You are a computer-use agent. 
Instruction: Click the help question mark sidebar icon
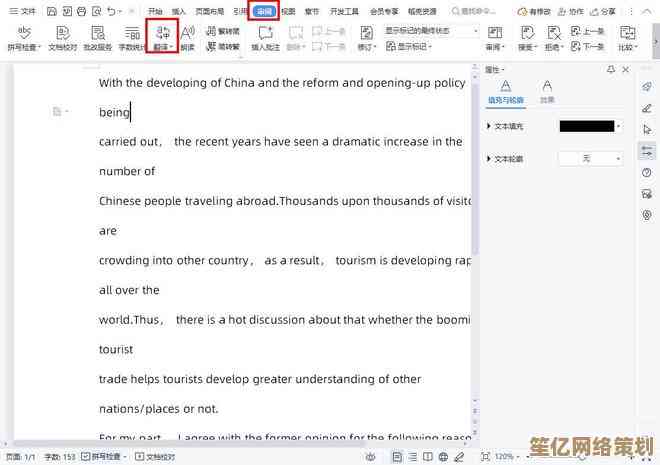pos(647,173)
